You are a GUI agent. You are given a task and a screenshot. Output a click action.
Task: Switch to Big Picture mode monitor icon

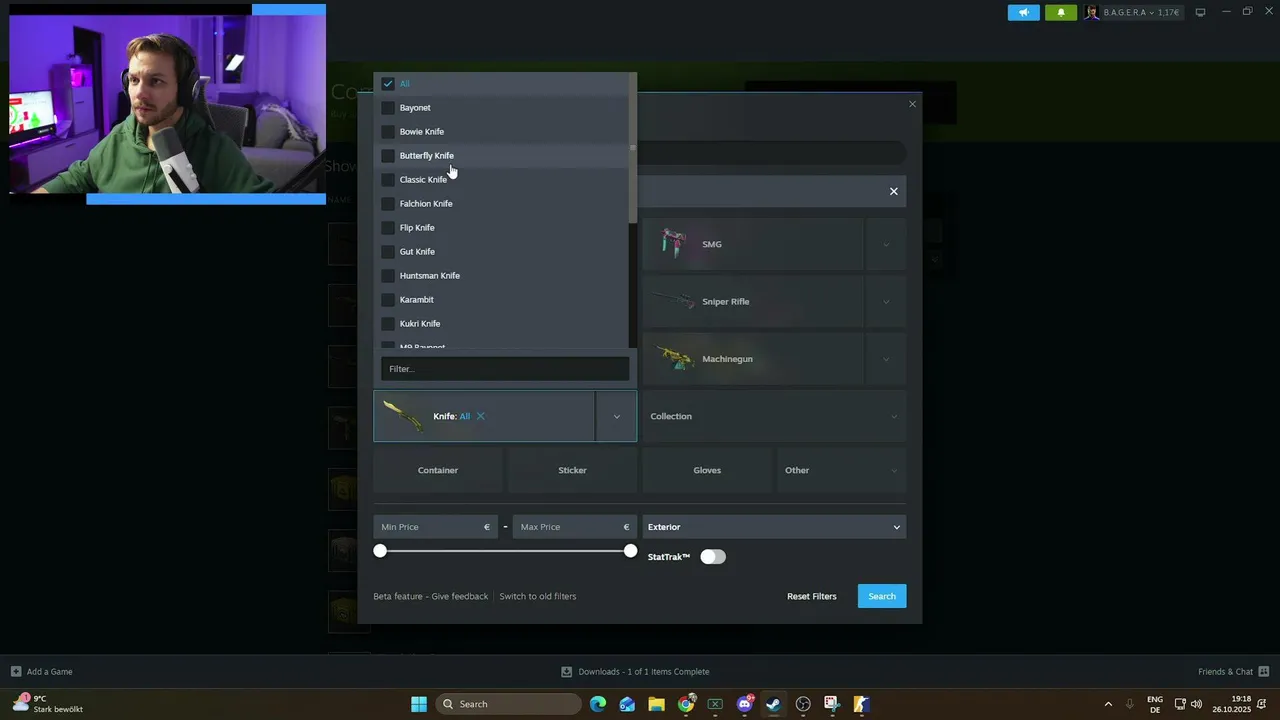1200,13
